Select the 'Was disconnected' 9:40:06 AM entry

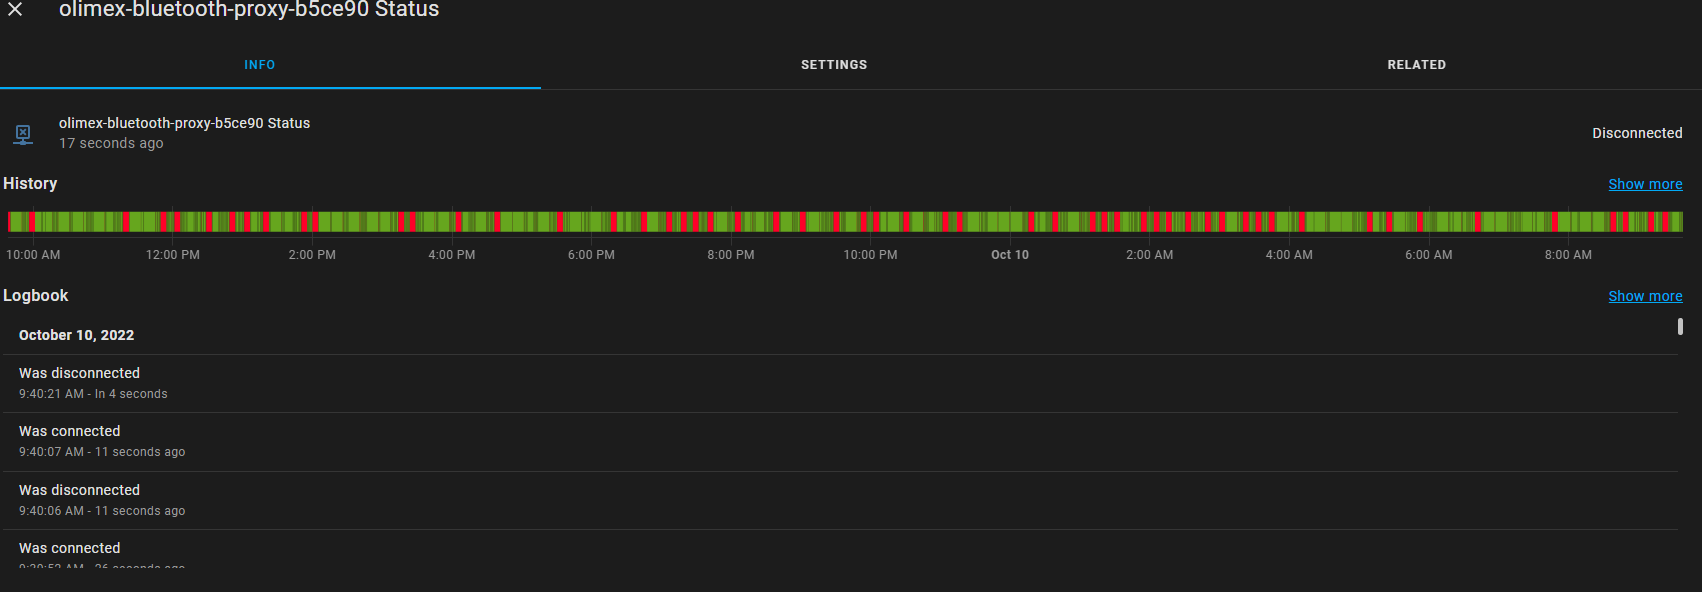click(840, 500)
